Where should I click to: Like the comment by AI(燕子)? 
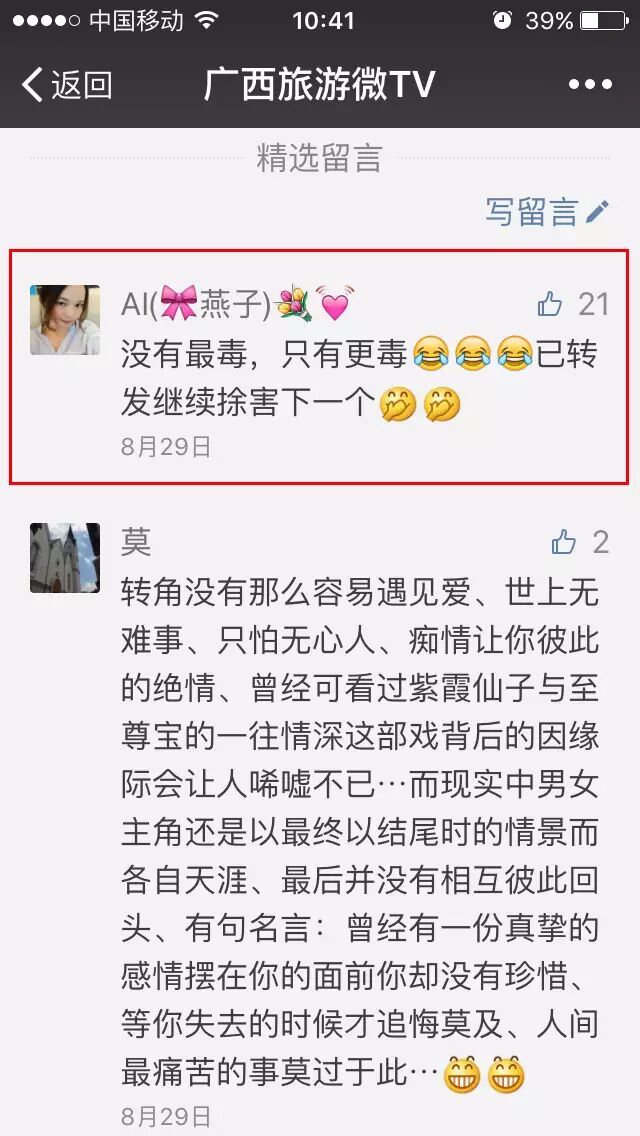tap(550, 304)
